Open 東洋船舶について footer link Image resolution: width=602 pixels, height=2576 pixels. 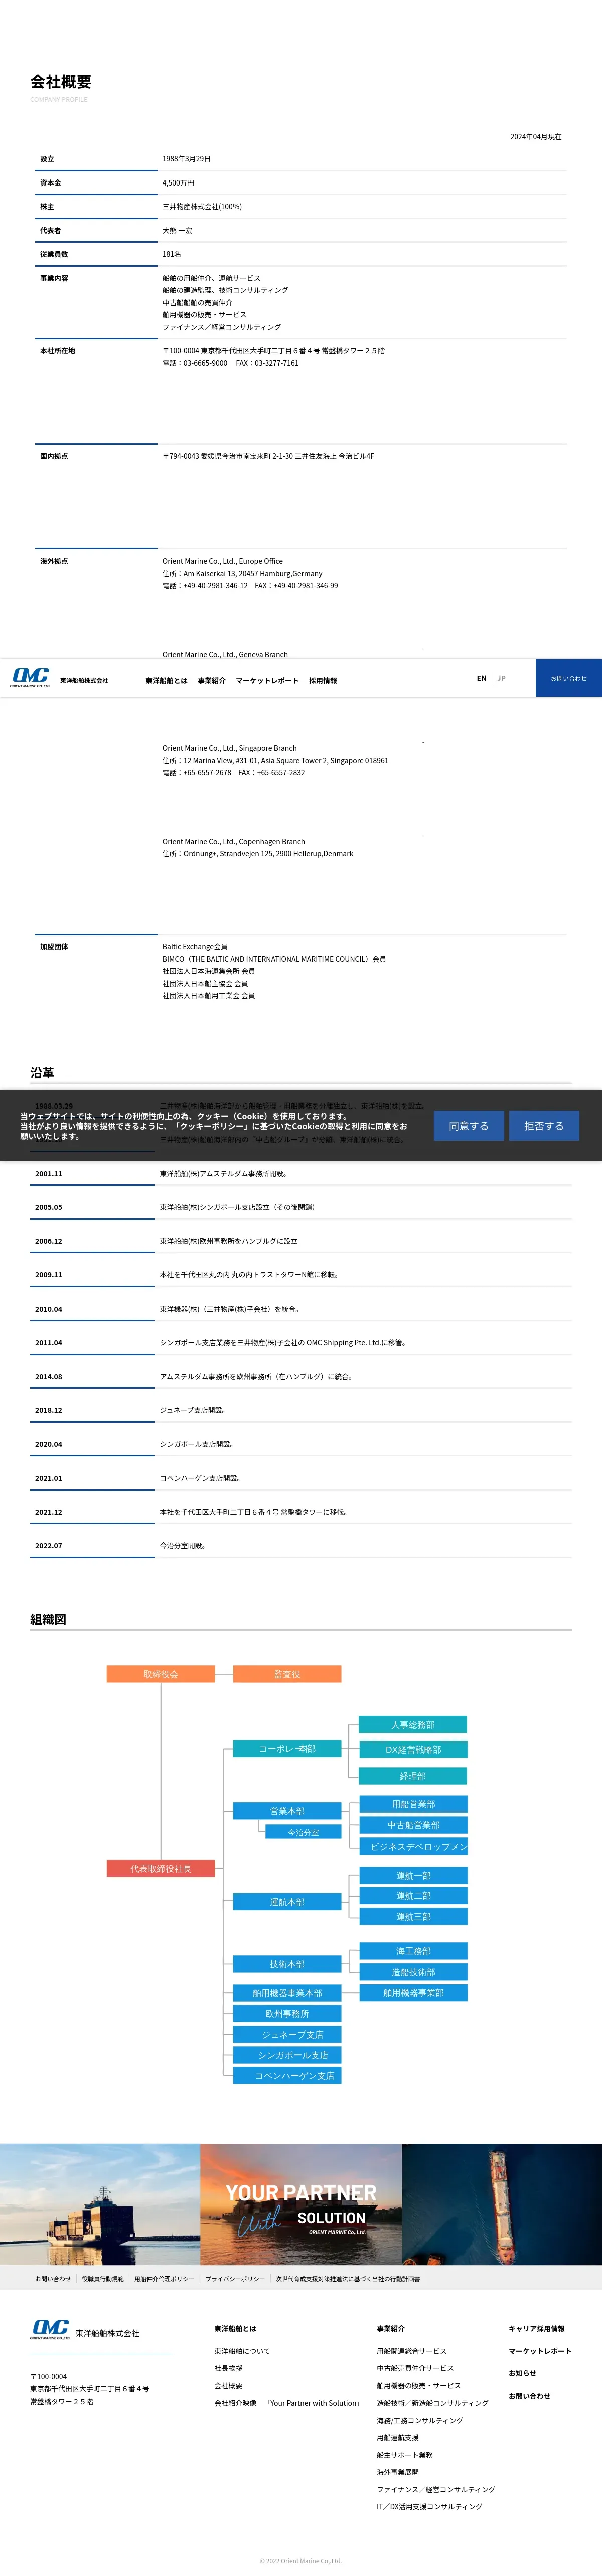point(242,2351)
